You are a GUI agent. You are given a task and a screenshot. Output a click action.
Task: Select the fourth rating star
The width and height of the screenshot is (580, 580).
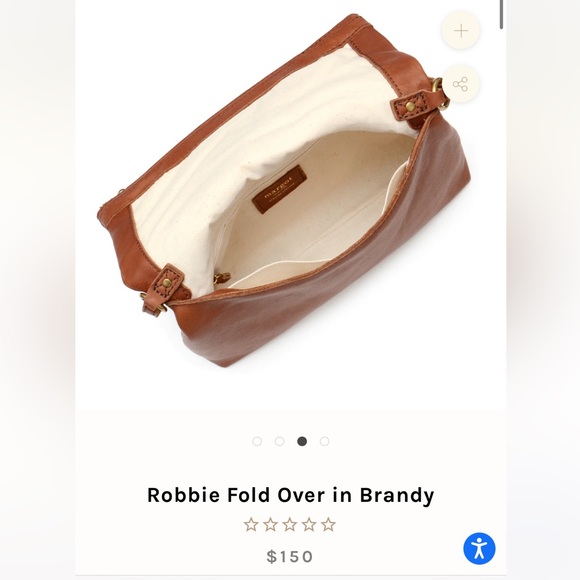coord(309,525)
